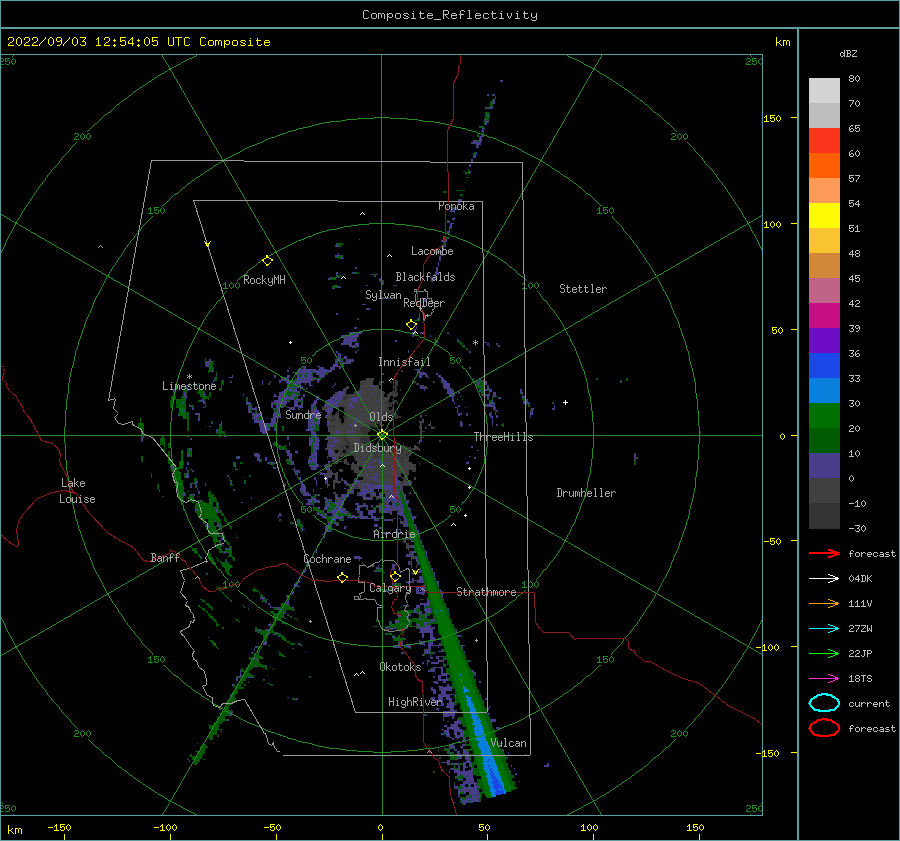Click the yellow radar center marker at Olds
The width and height of the screenshot is (900, 841).
[382, 435]
